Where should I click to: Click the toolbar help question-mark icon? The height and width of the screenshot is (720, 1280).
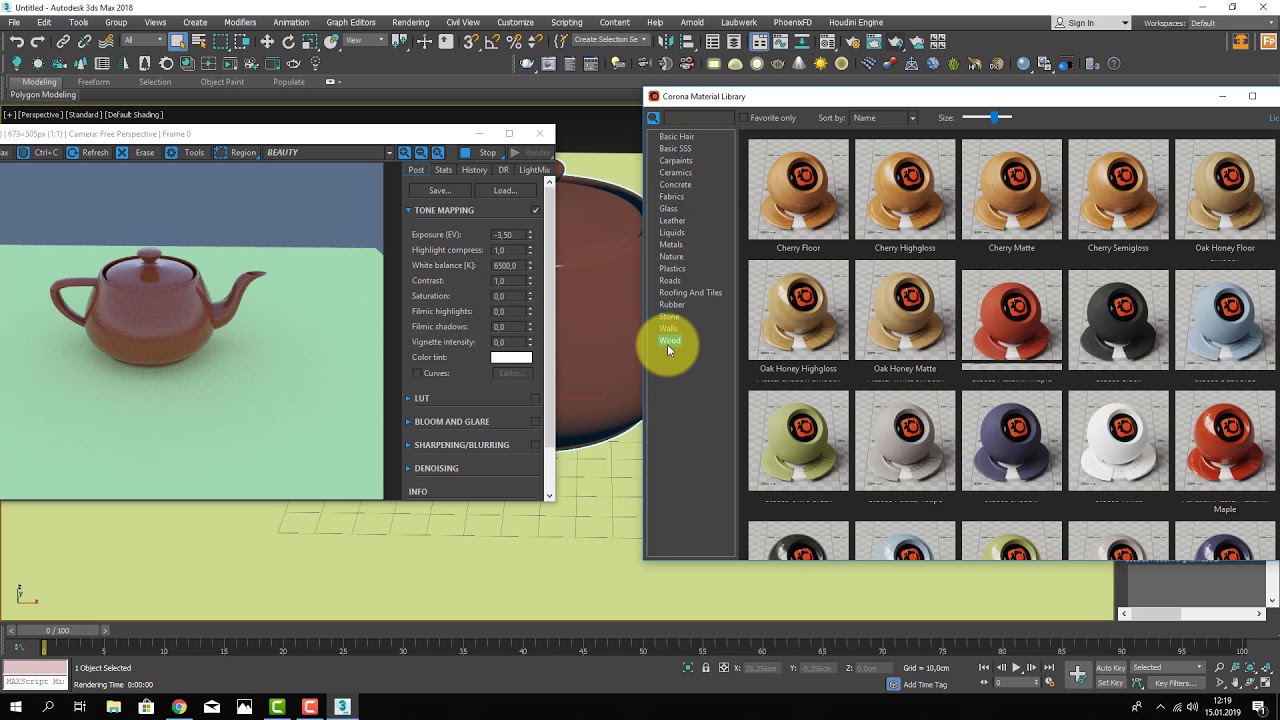tap(1114, 64)
